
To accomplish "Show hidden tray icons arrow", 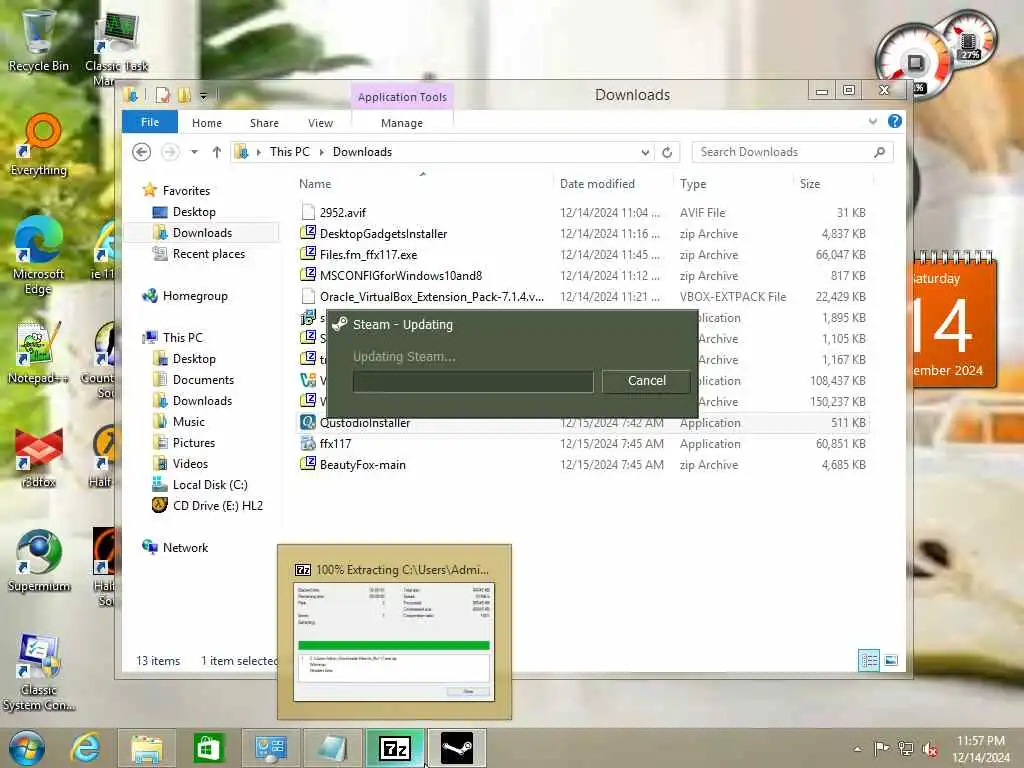I will tap(857, 749).
